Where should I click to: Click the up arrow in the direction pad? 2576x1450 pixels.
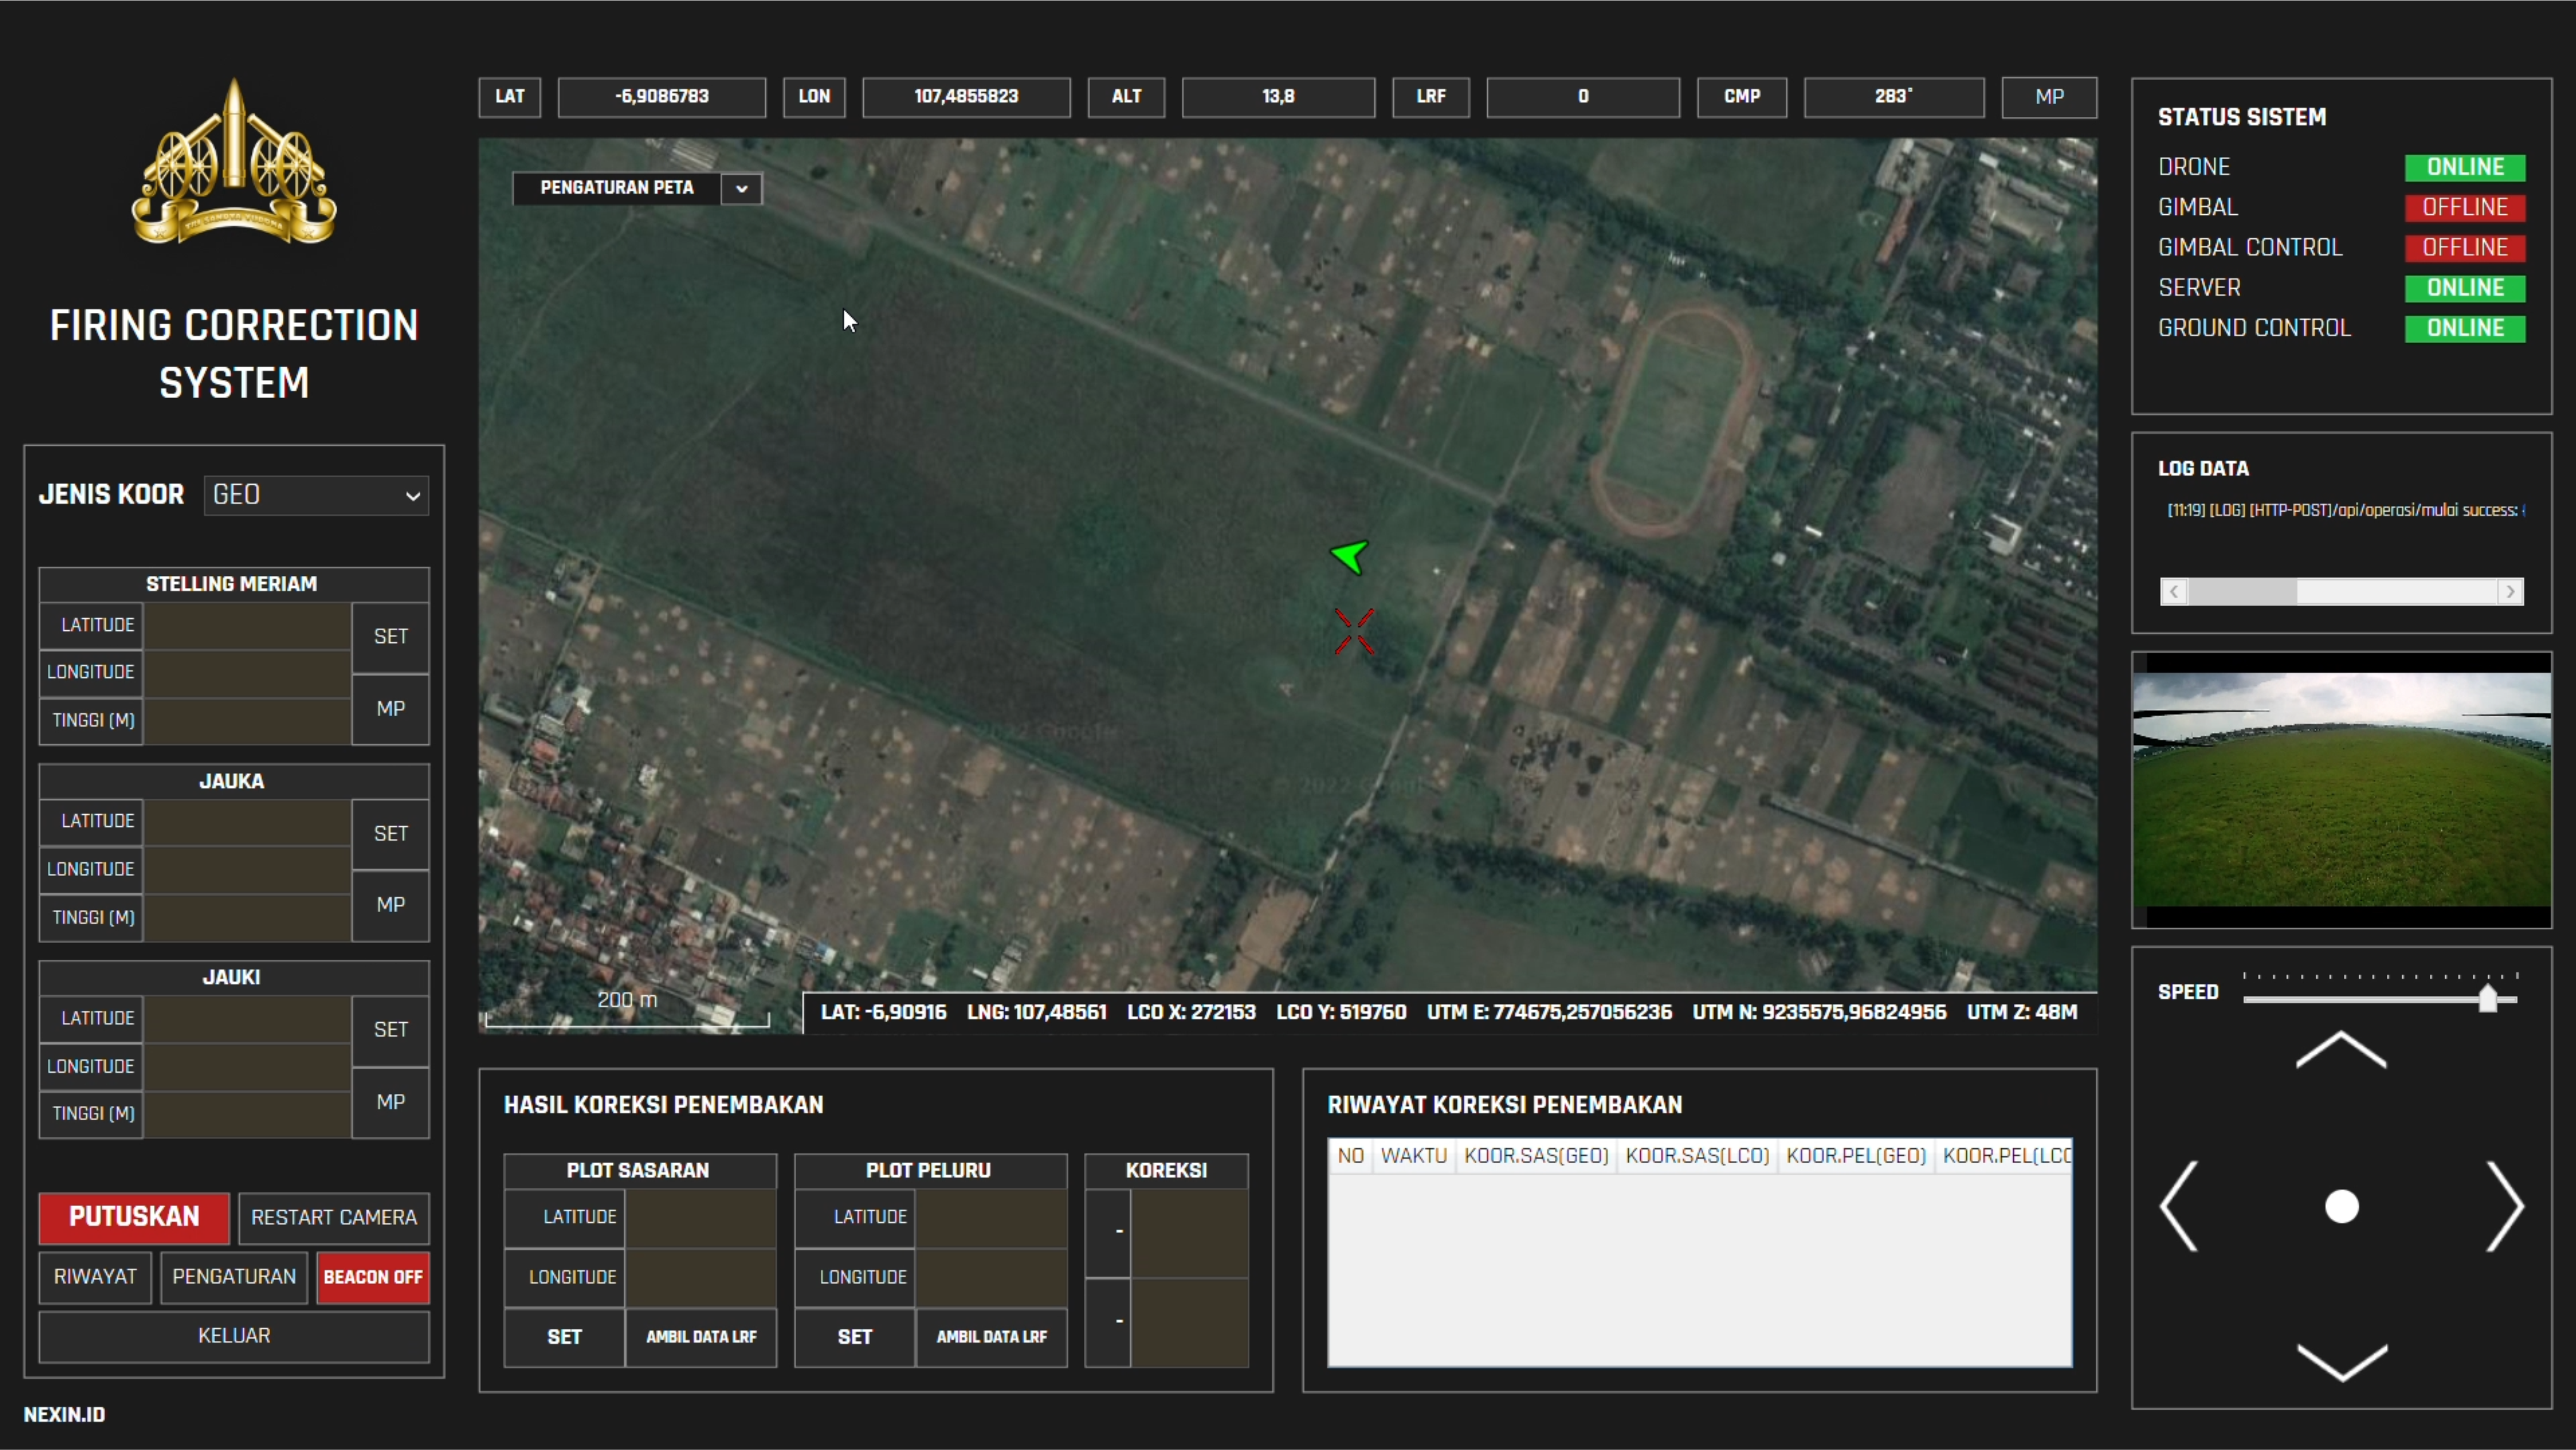pyautogui.click(x=2340, y=1050)
